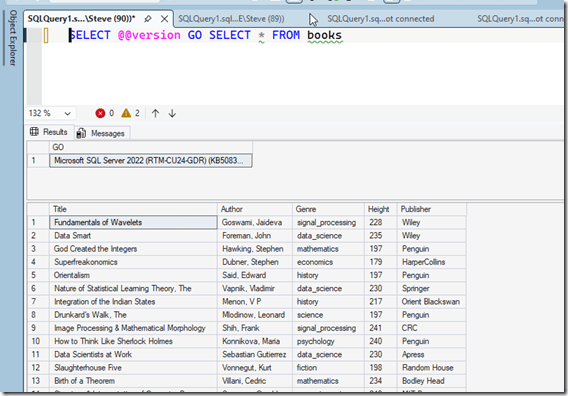Select the Data Smart title cell

(x=133, y=235)
